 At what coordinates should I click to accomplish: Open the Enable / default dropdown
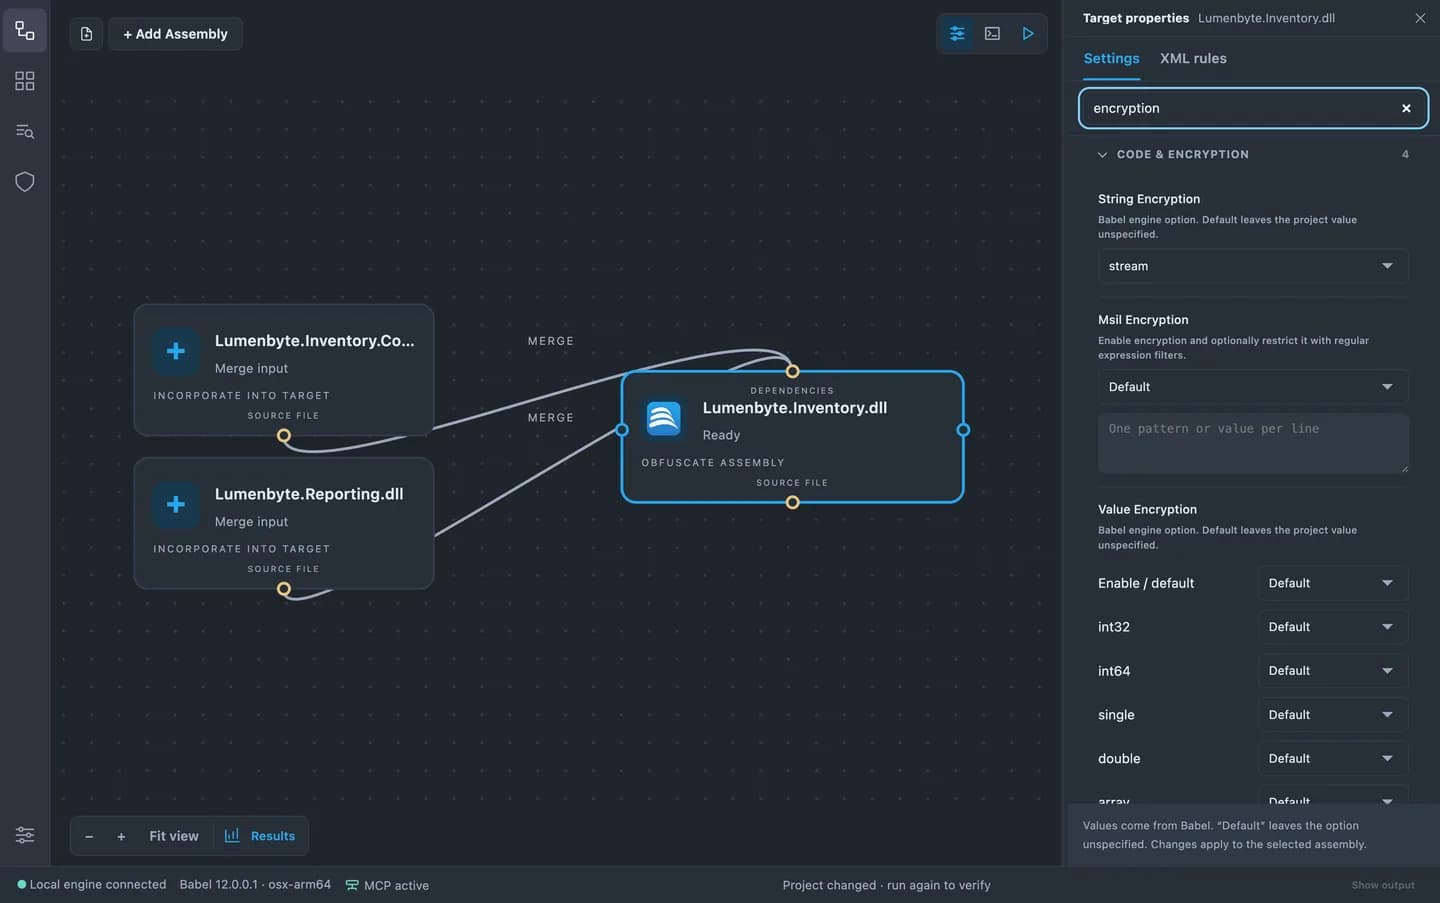[x=1333, y=583]
